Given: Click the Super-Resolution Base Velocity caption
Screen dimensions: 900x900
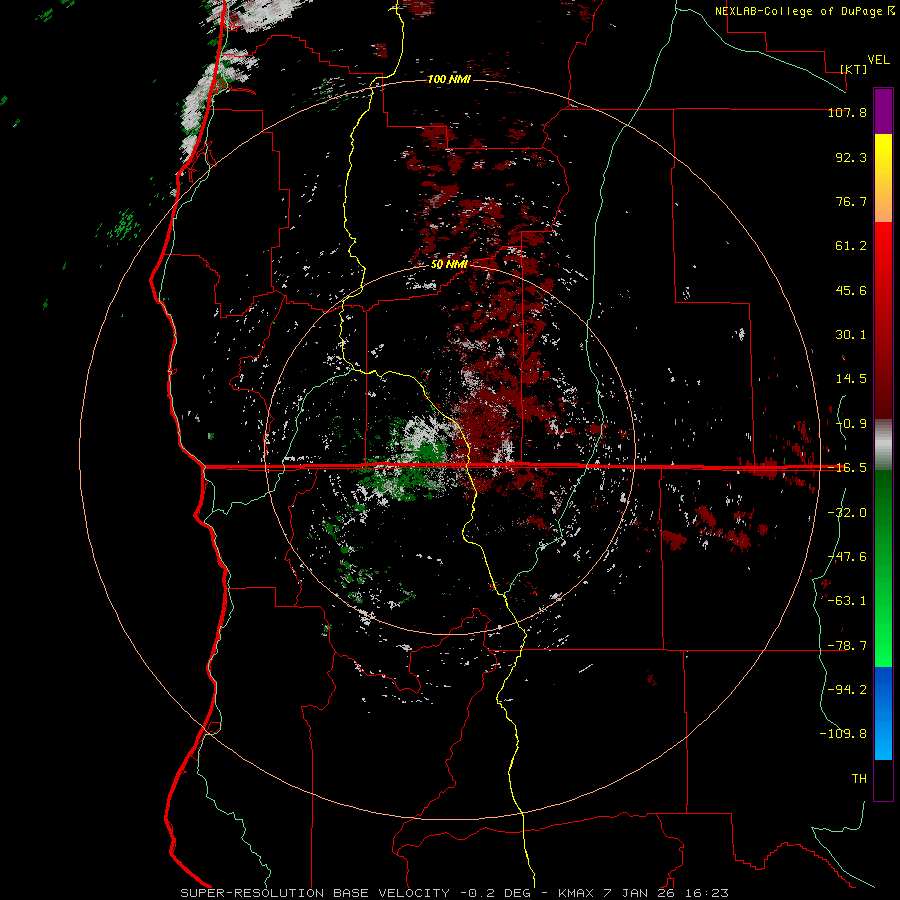Looking at the screenshot, I should click(454, 893).
